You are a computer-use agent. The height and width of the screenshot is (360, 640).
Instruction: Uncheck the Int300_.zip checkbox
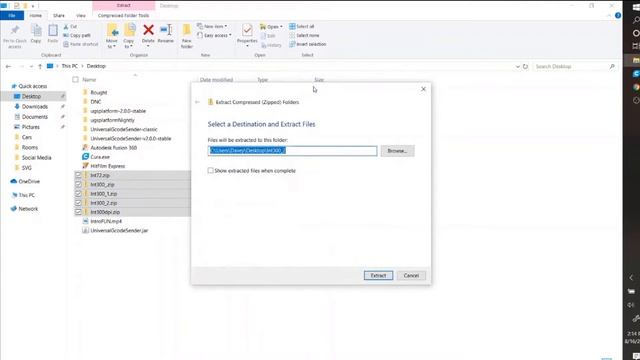tap(78, 184)
